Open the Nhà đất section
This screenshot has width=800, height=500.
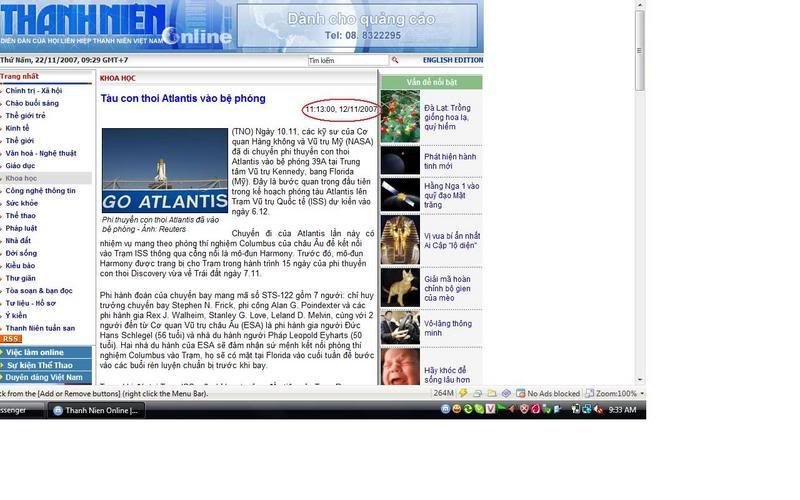click(x=18, y=241)
